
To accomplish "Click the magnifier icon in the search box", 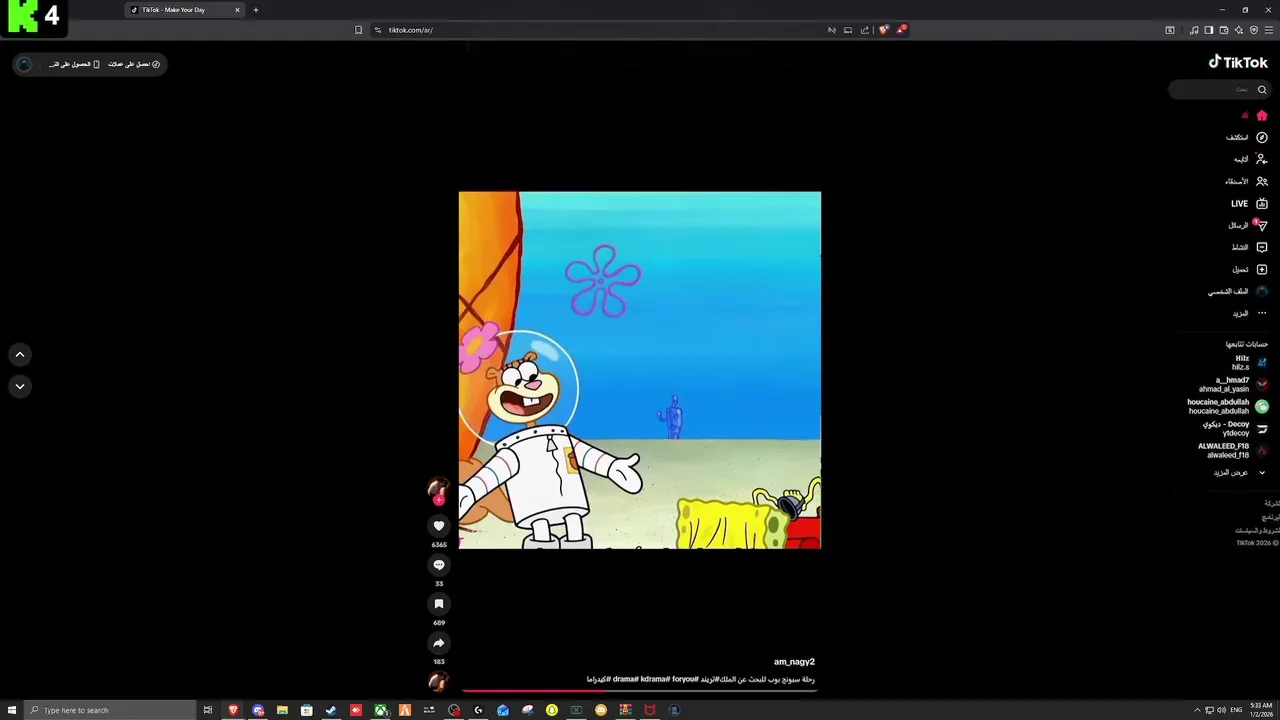I will point(1262,90).
